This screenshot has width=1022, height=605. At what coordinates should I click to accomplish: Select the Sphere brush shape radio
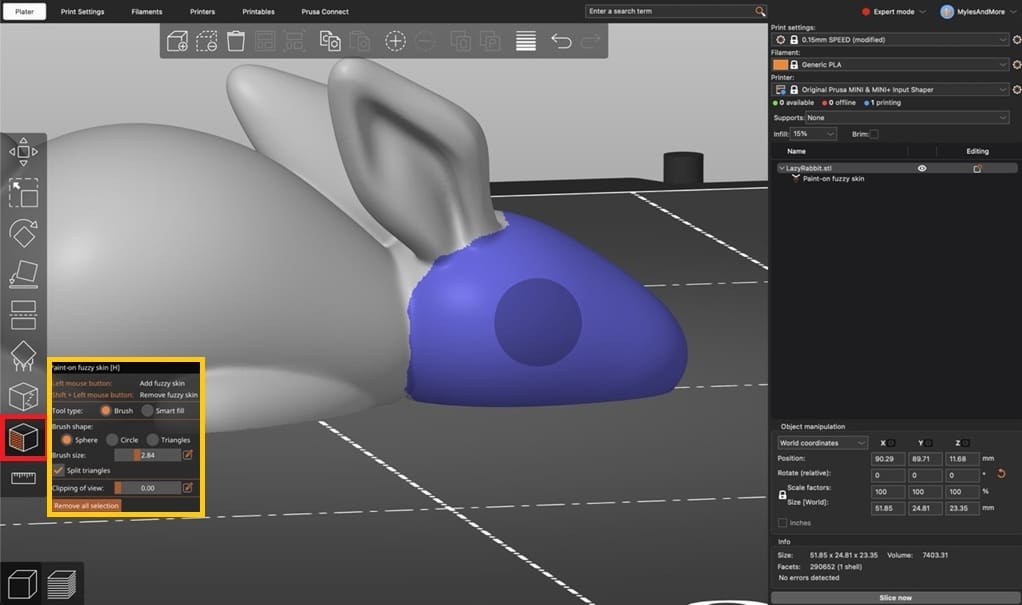(66, 440)
